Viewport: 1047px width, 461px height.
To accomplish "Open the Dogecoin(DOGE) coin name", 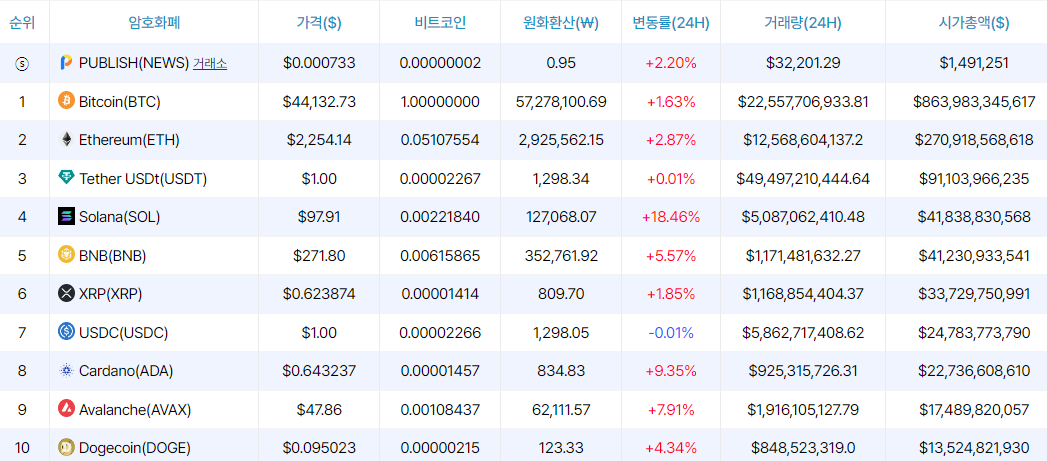I will [135, 448].
